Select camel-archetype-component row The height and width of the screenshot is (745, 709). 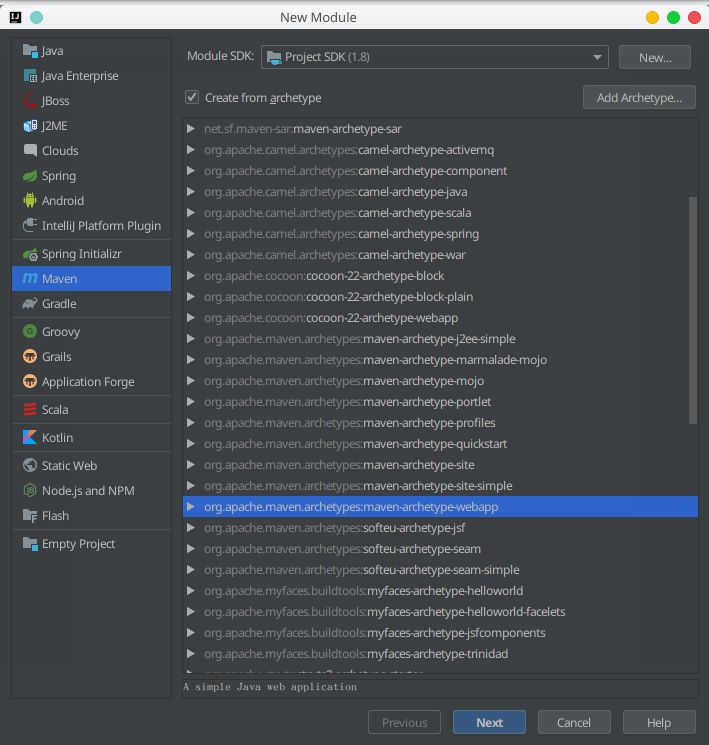441,171
